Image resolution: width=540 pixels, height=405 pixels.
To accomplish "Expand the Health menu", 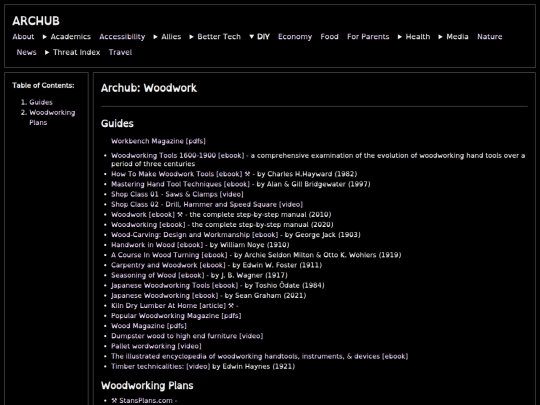I will (414, 37).
